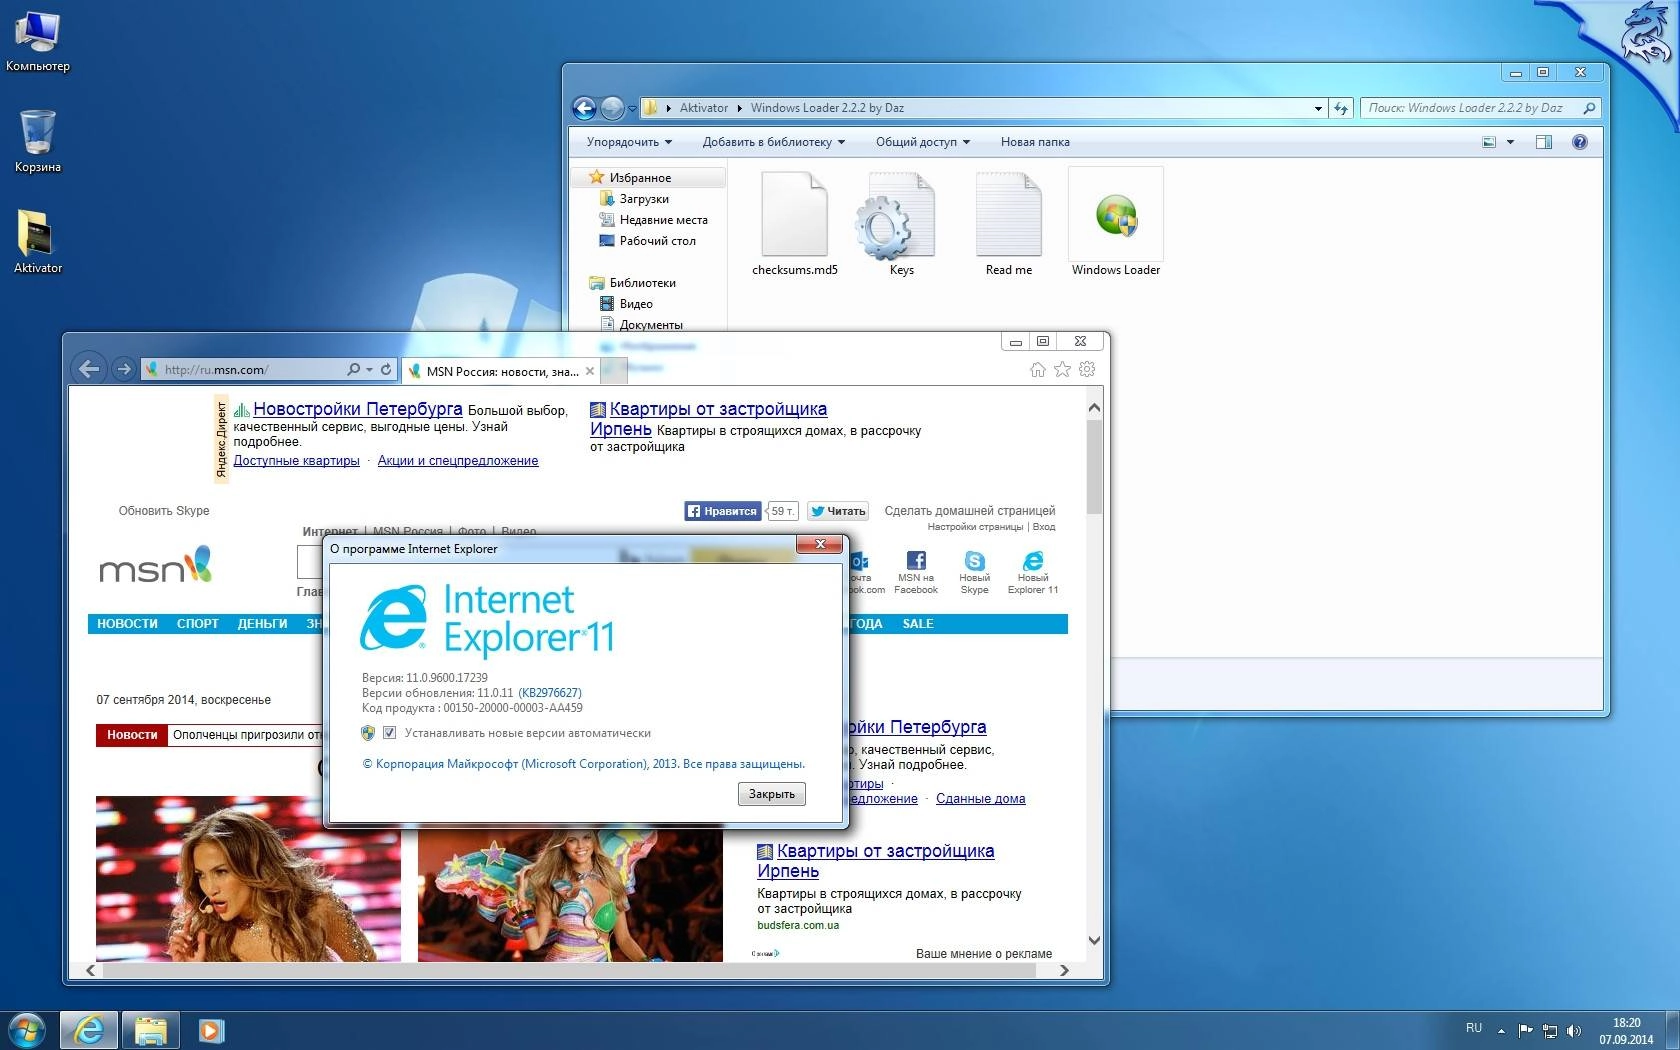Select Недавние места in Explorer sidebar
1680x1050 pixels.
click(653, 220)
